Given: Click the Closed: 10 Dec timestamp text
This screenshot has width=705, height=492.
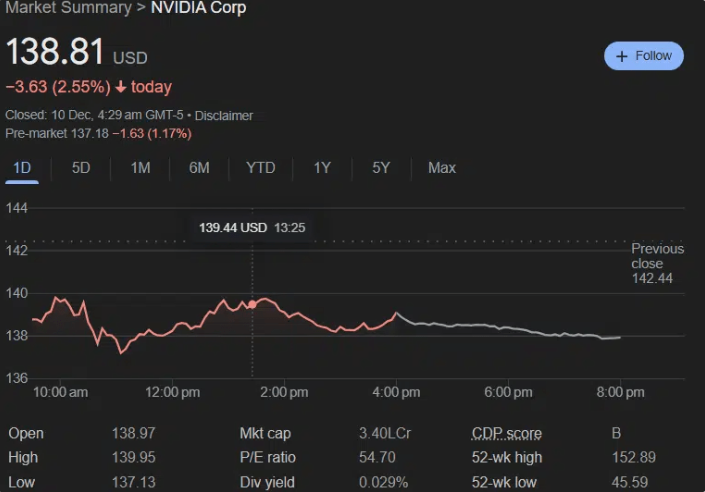Looking at the screenshot, I should (94, 115).
